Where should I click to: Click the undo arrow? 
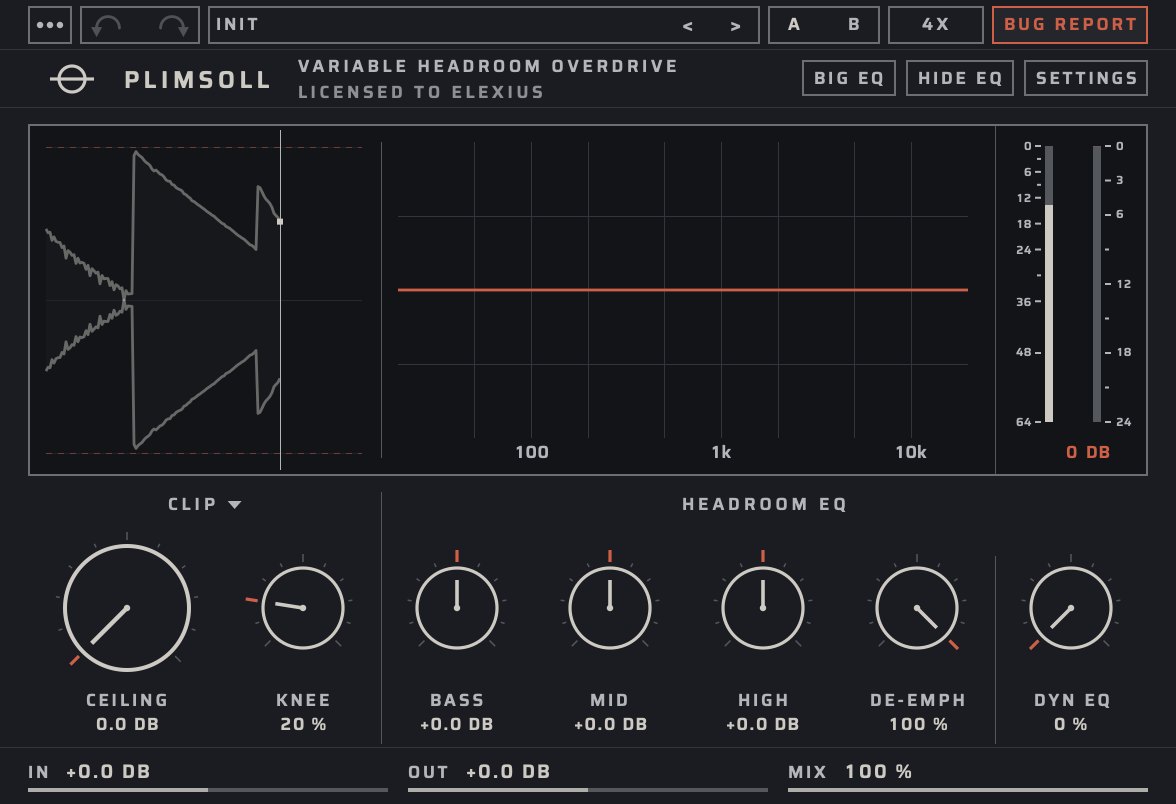click(106, 26)
